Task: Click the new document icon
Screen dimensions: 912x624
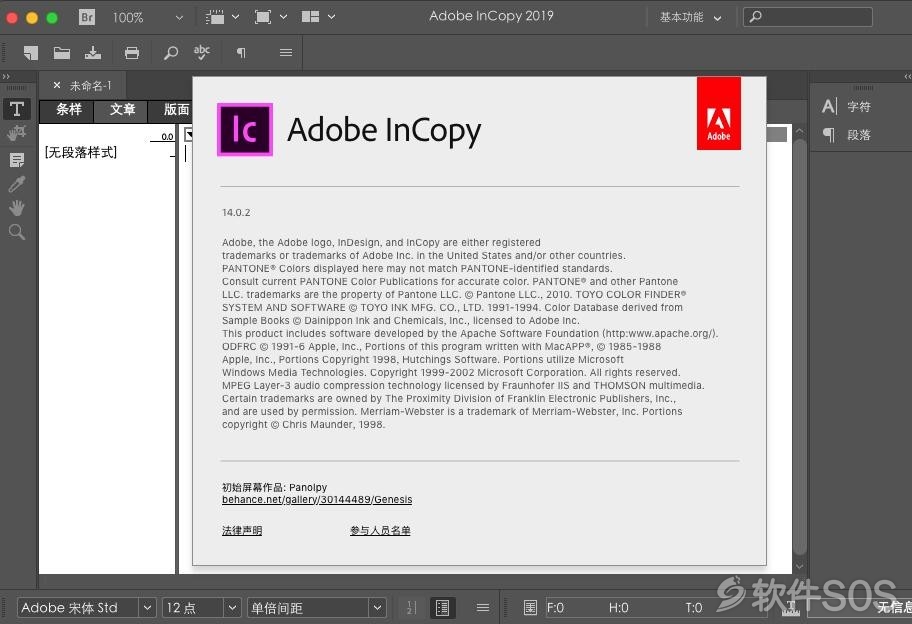Action: [x=31, y=53]
